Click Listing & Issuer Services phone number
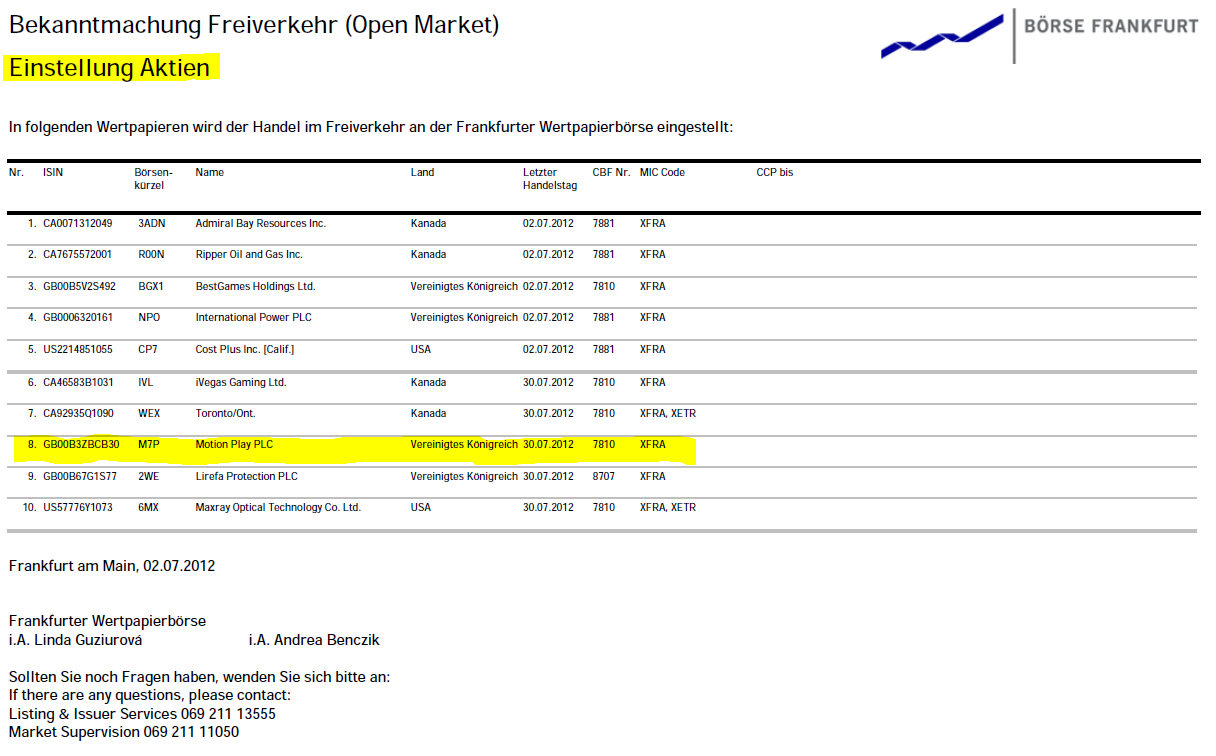Image resolution: width=1216 pixels, height=756 pixels. [x=228, y=714]
